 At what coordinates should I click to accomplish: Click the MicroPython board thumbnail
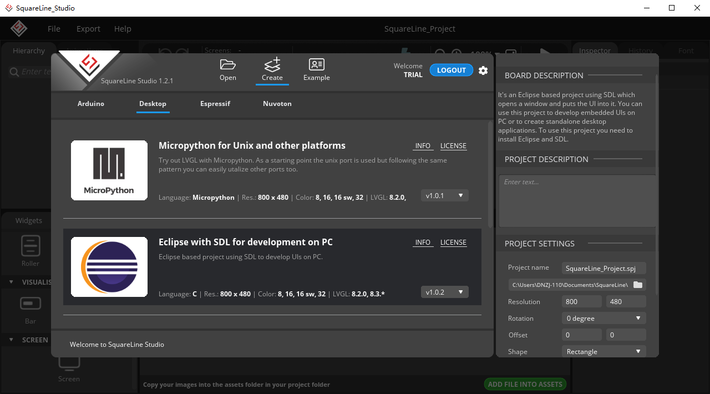[x=109, y=170]
